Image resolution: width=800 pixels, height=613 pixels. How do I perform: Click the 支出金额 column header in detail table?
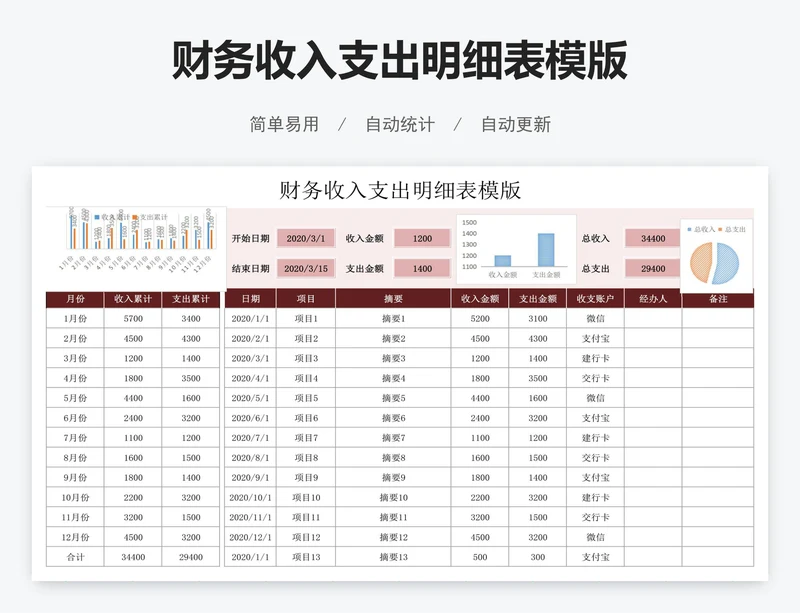pyautogui.click(x=538, y=299)
